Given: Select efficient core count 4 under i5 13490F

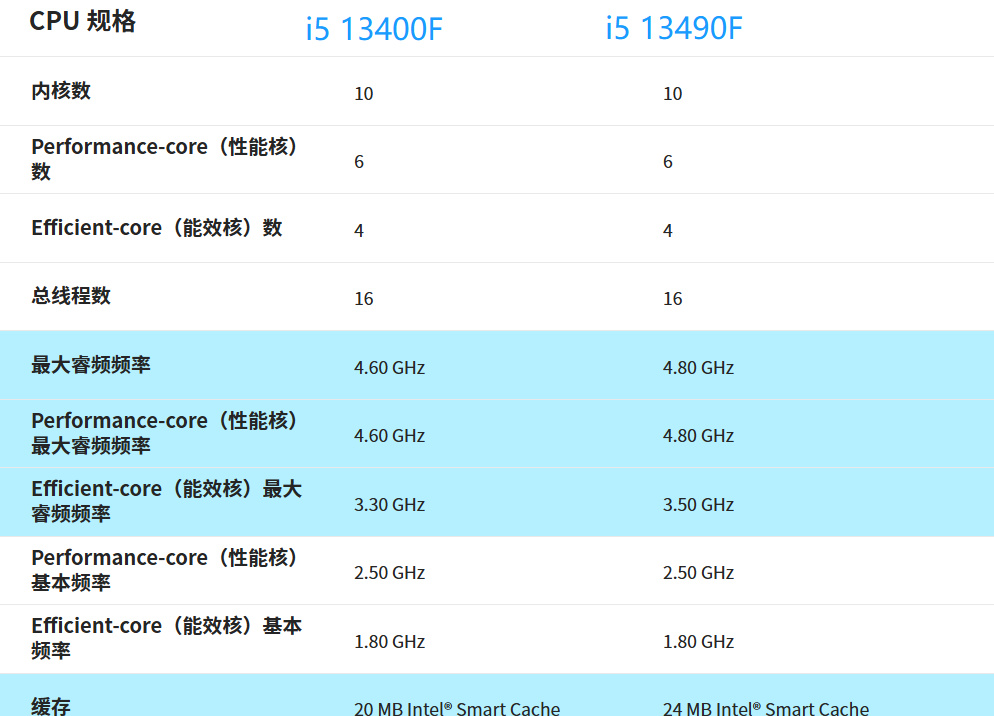Looking at the screenshot, I should coord(668,231).
